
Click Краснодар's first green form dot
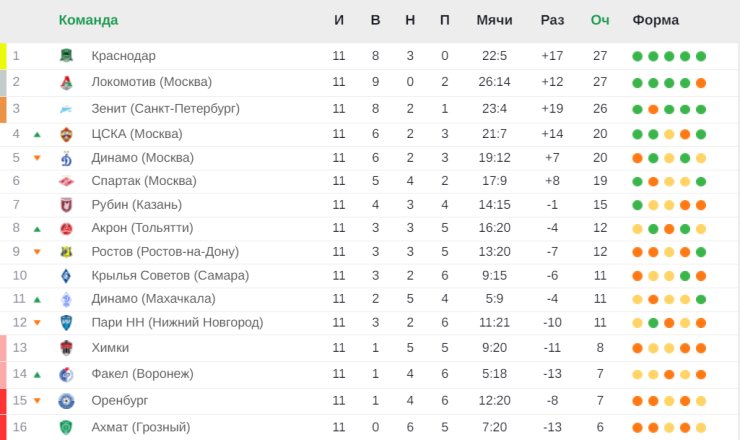(637, 56)
